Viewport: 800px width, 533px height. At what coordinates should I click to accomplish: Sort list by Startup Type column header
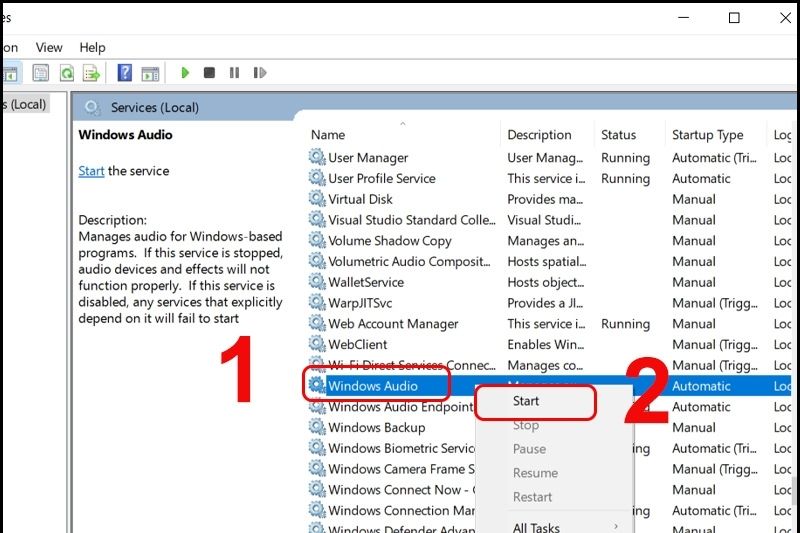(x=707, y=135)
